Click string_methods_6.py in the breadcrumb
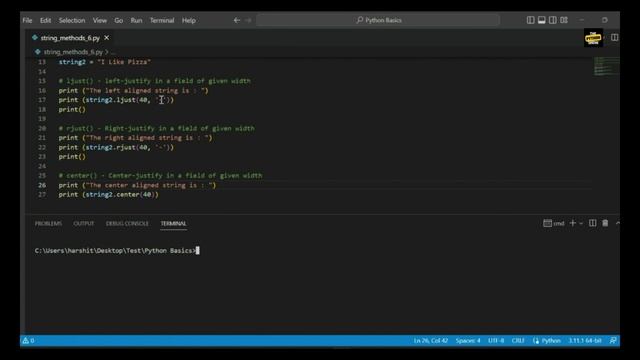The width and height of the screenshot is (640, 360). 73,52
